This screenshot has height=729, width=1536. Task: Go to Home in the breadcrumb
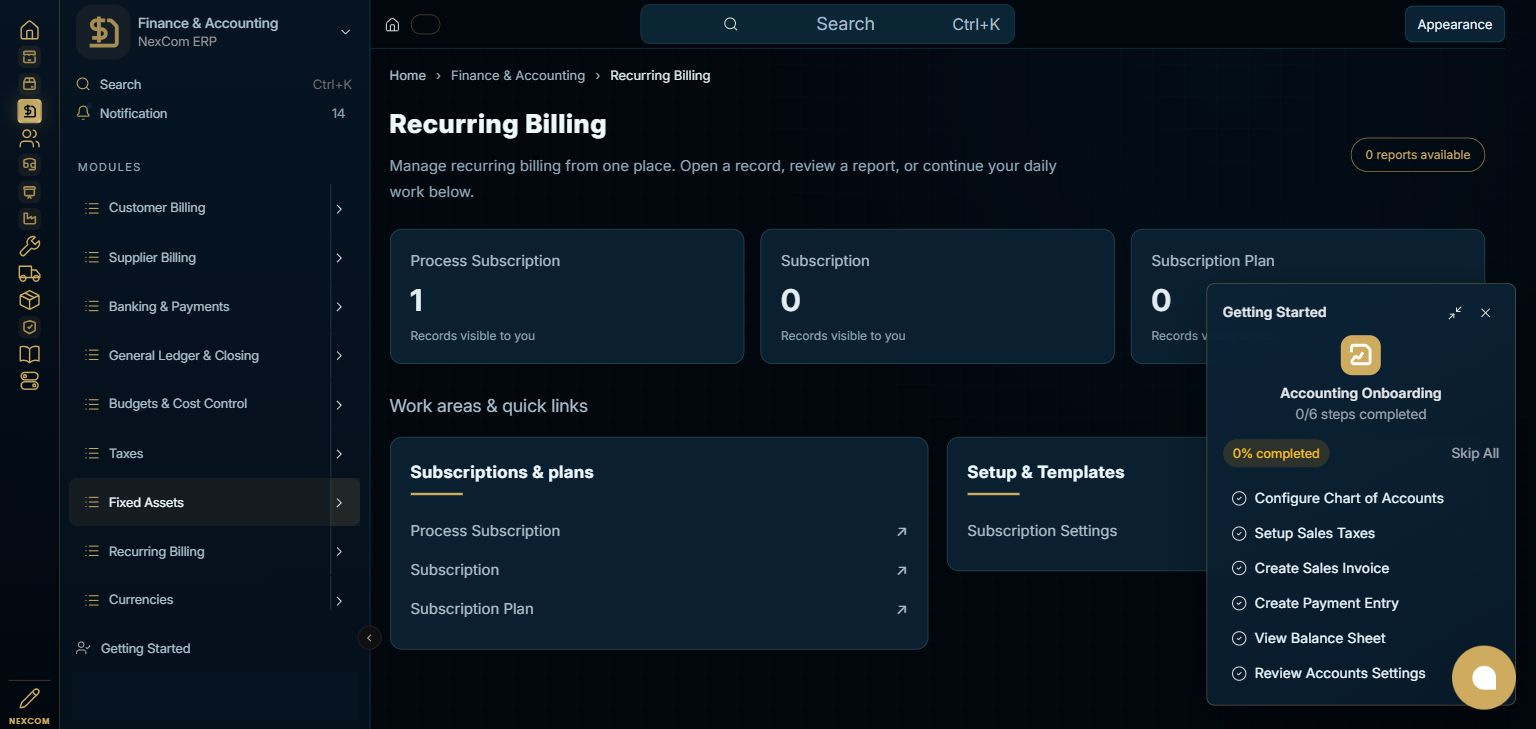[x=408, y=75]
